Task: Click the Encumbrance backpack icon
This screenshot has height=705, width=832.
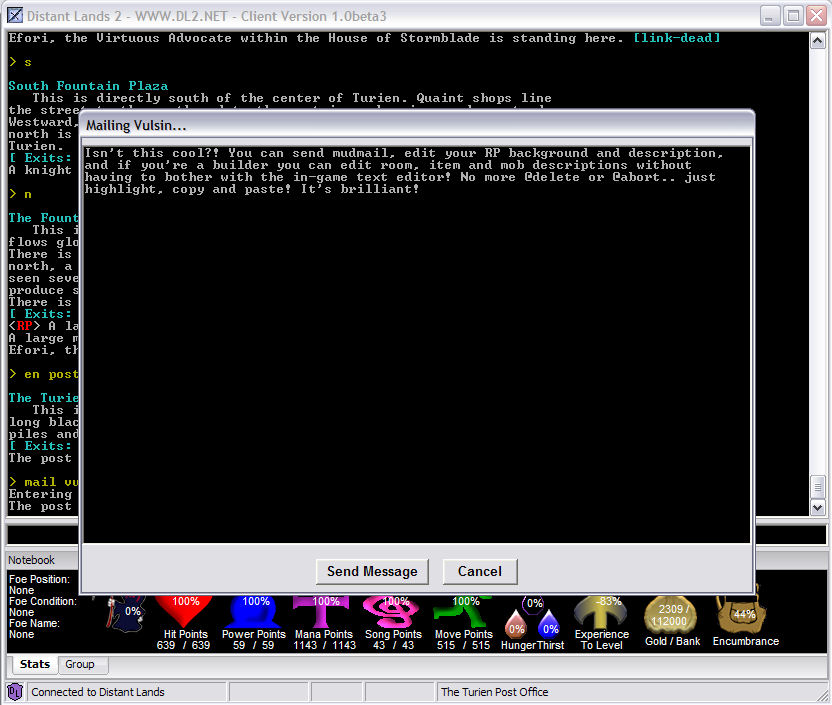Action: (744, 614)
